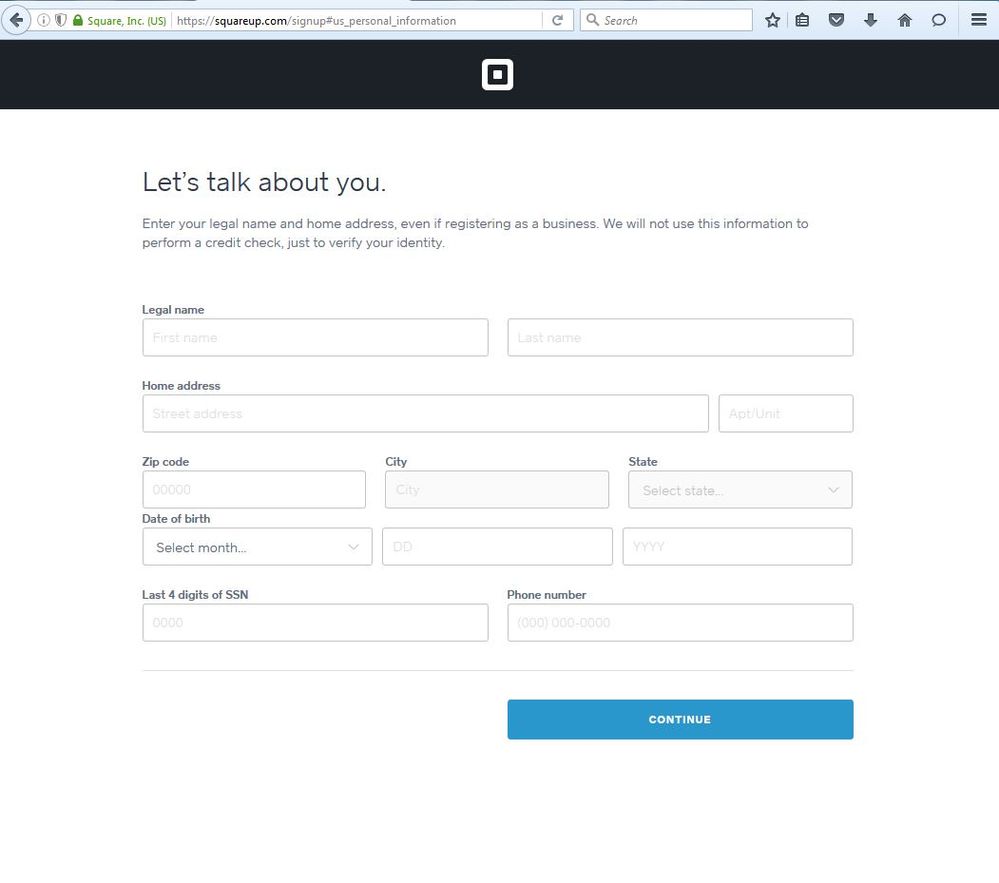Click the Street address field
The height and width of the screenshot is (883, 999).
click(425, 414)
